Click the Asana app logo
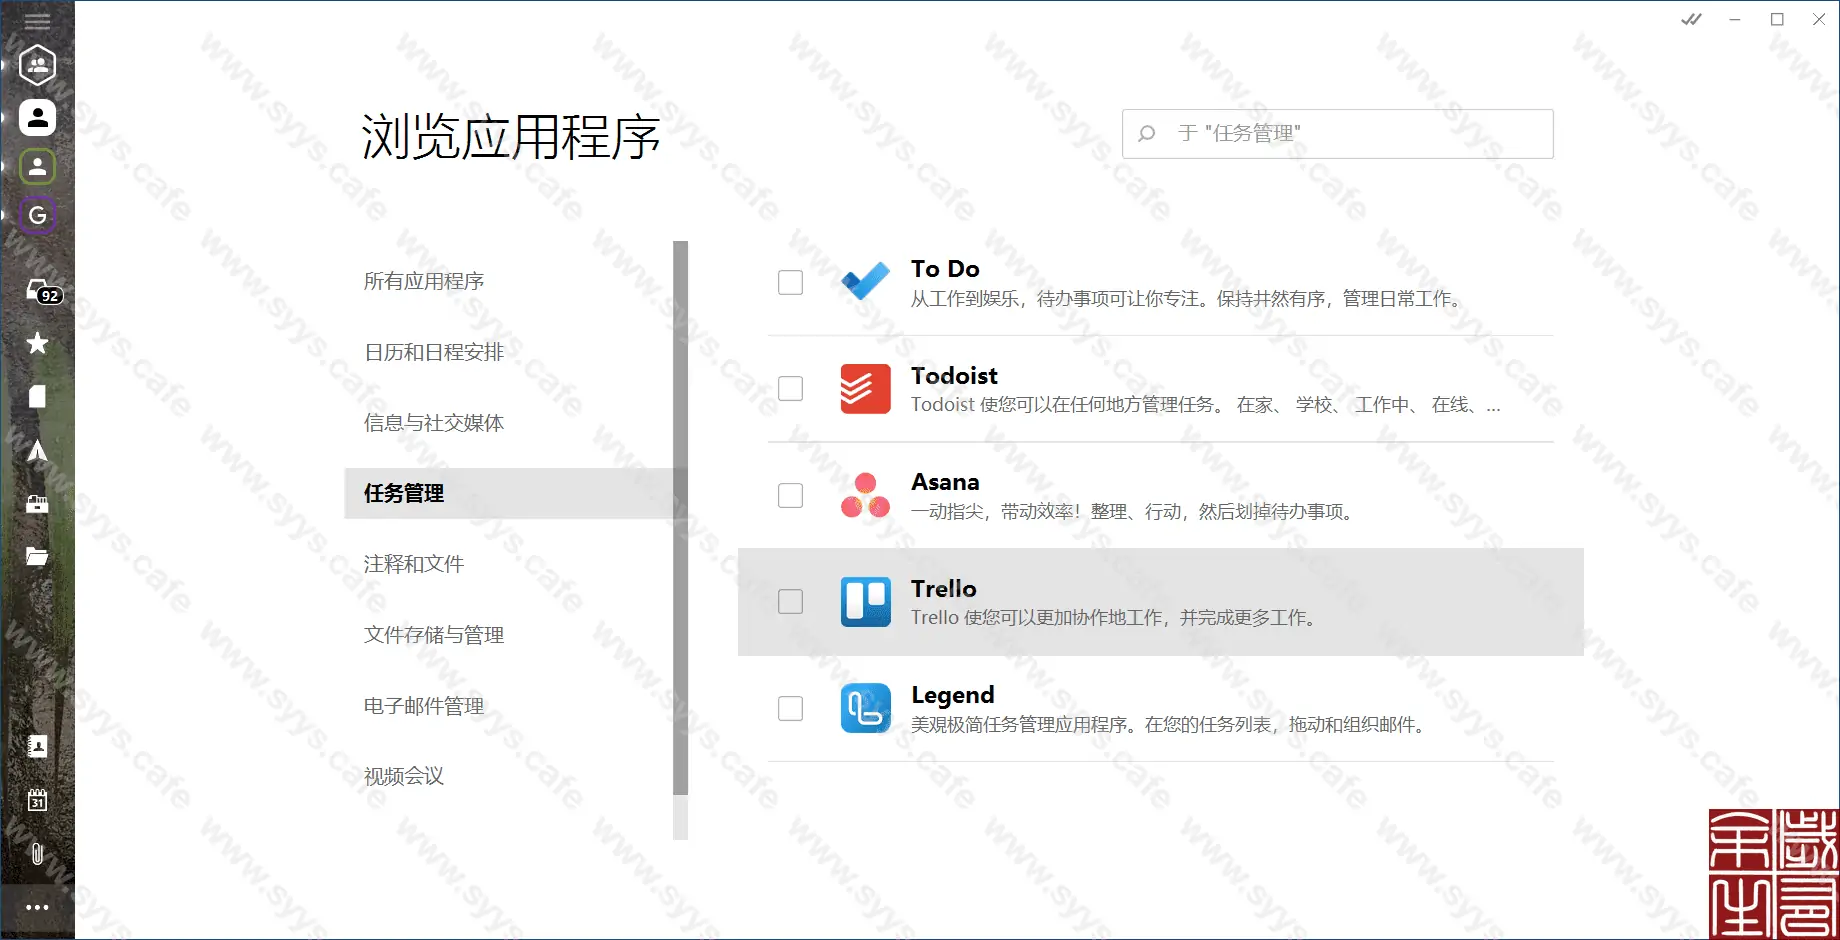The image size is (1840, 940). (x=865, y=495)
